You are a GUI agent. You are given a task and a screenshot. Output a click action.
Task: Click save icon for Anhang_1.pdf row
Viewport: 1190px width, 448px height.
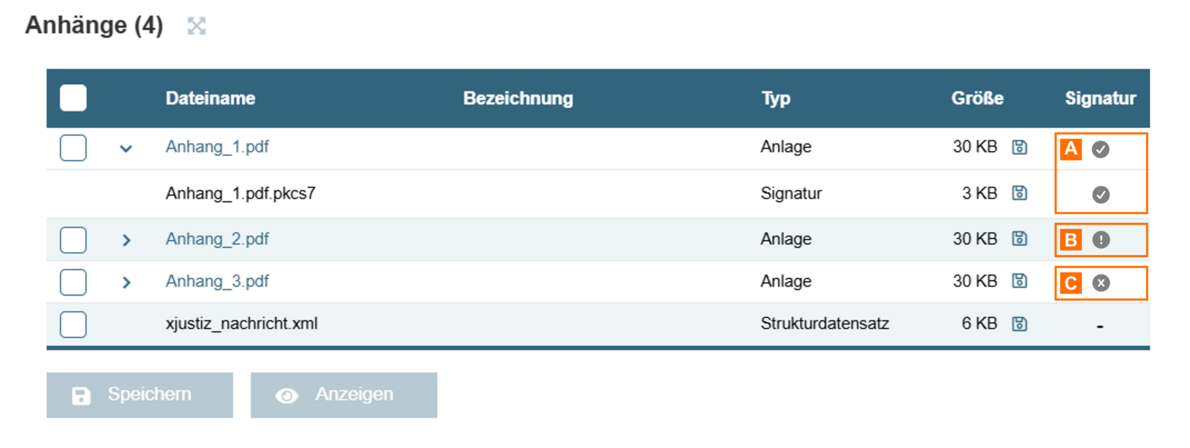pos(1019,148)
